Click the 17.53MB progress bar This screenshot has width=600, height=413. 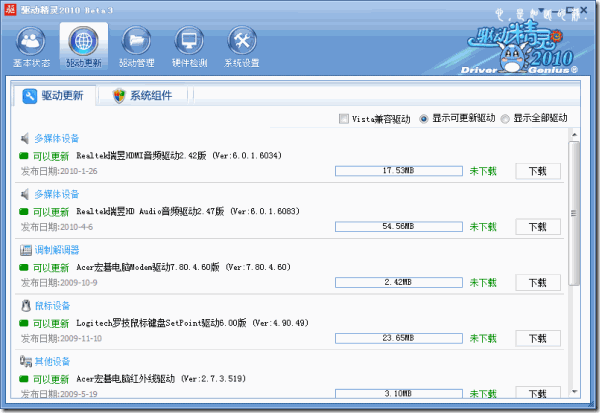pos(399,171)
